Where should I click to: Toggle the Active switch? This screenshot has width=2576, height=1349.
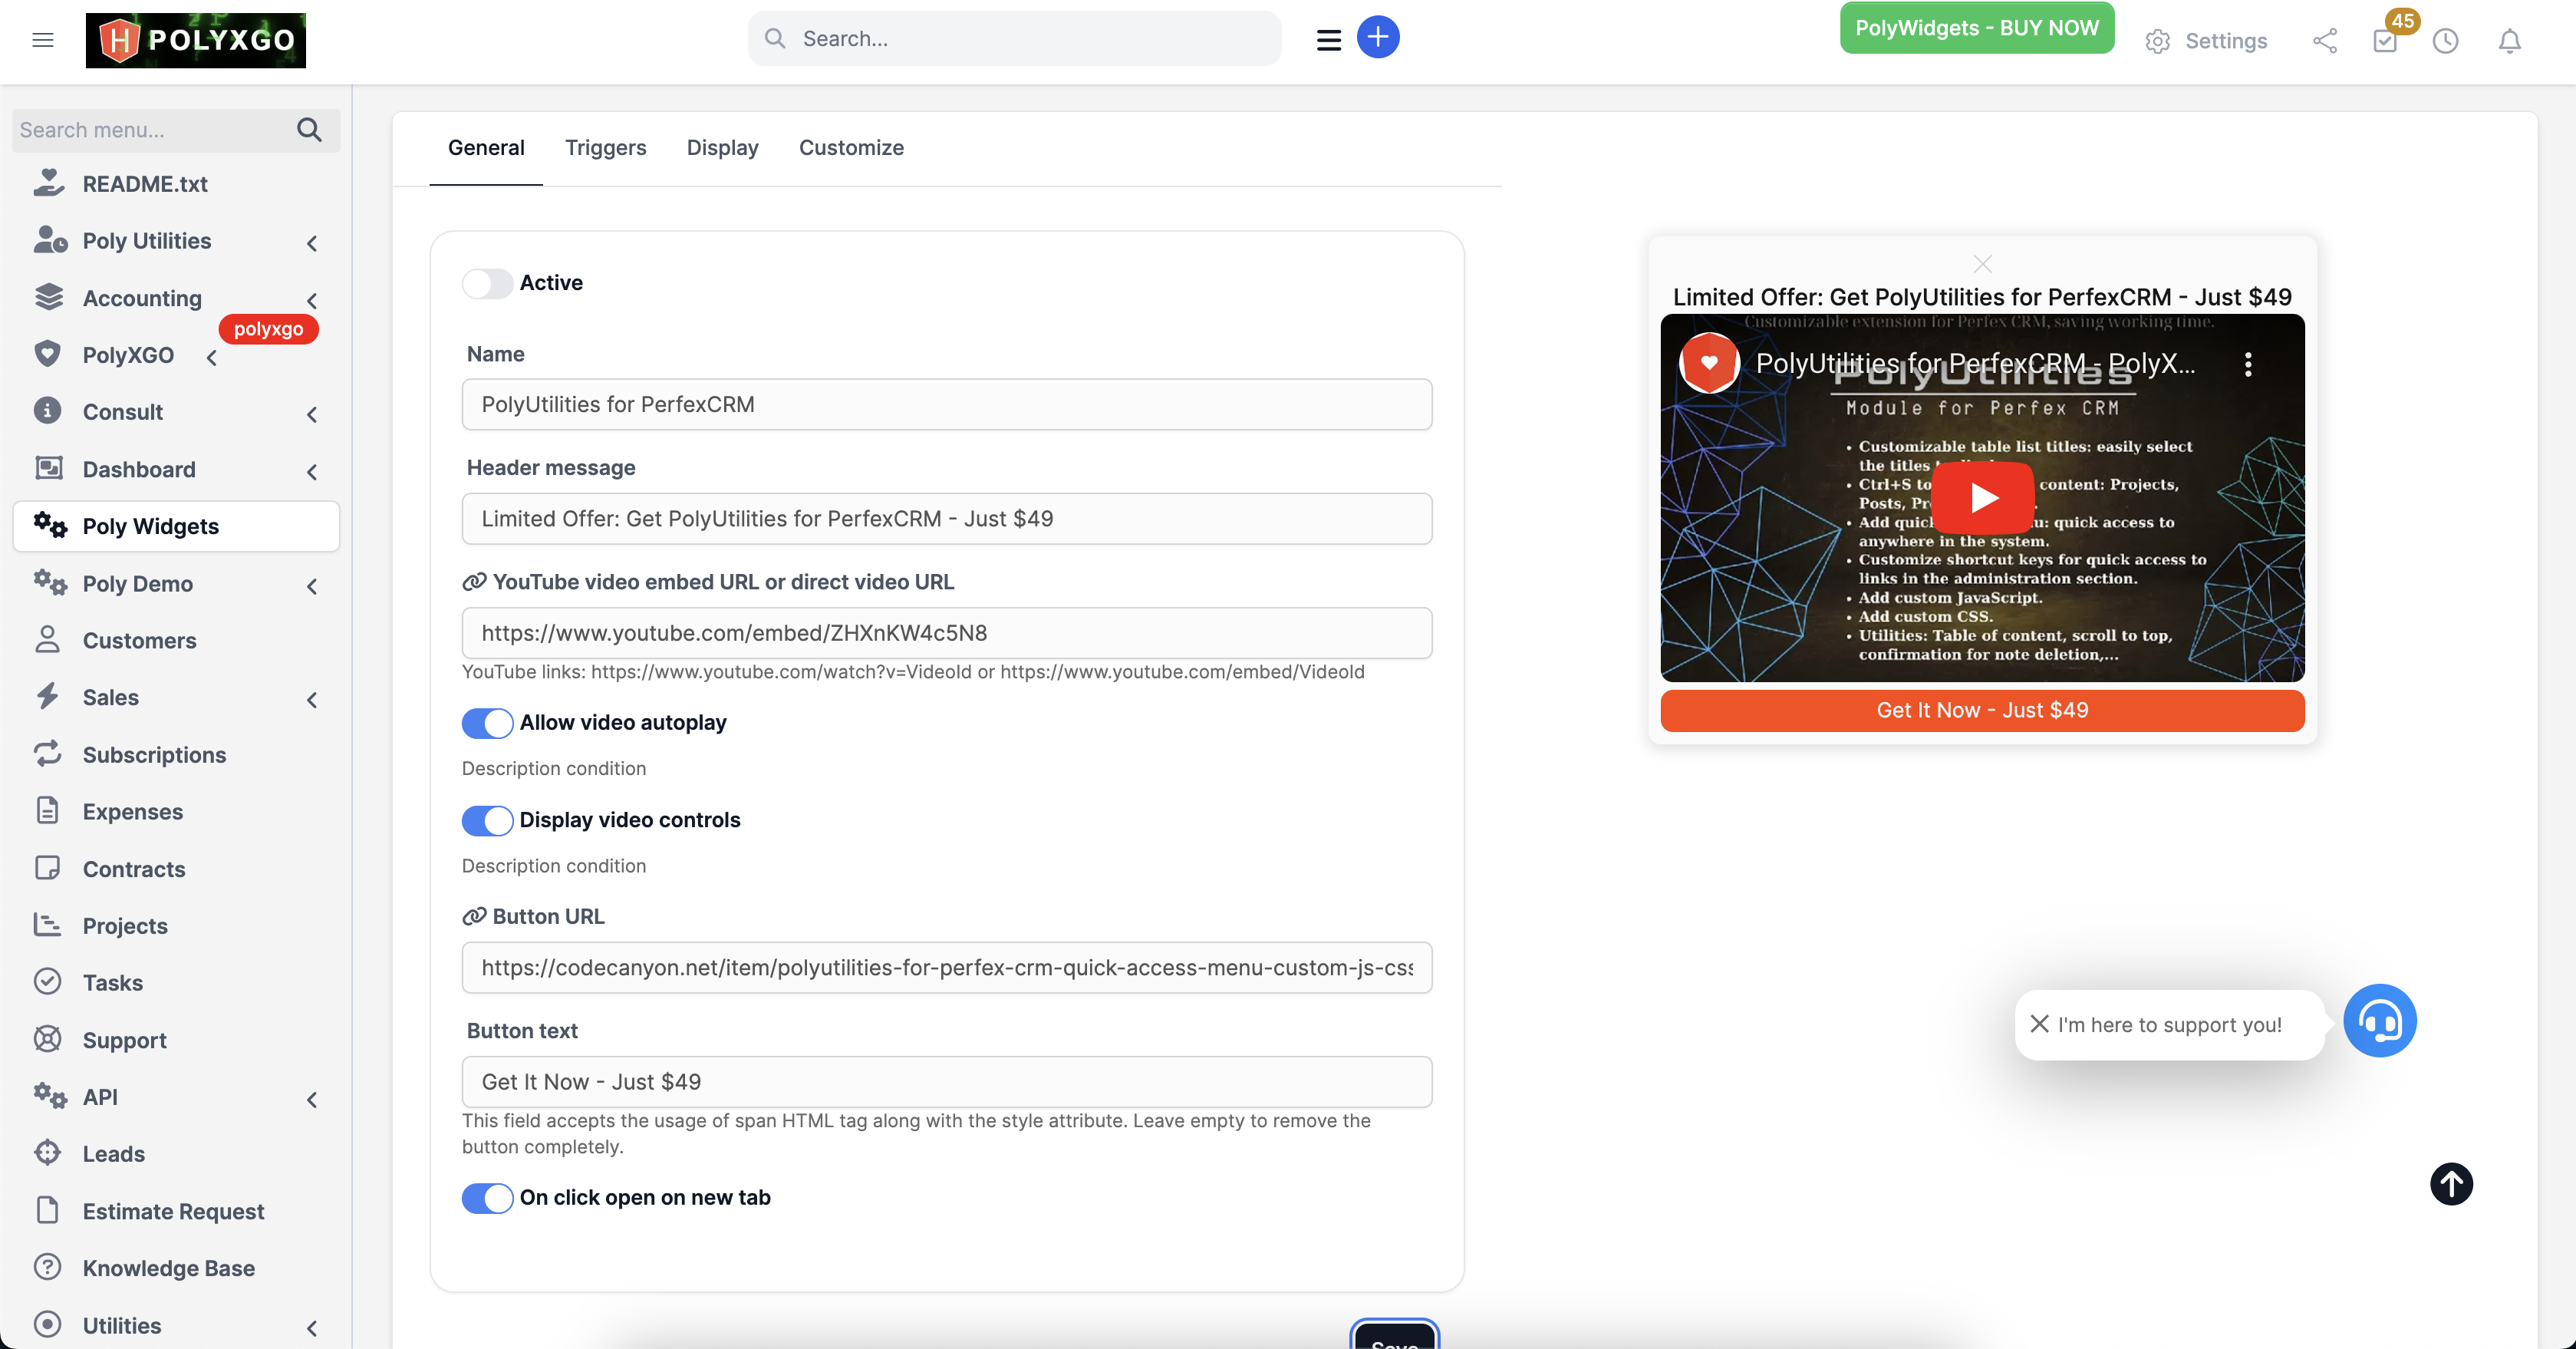pos(487,283)
